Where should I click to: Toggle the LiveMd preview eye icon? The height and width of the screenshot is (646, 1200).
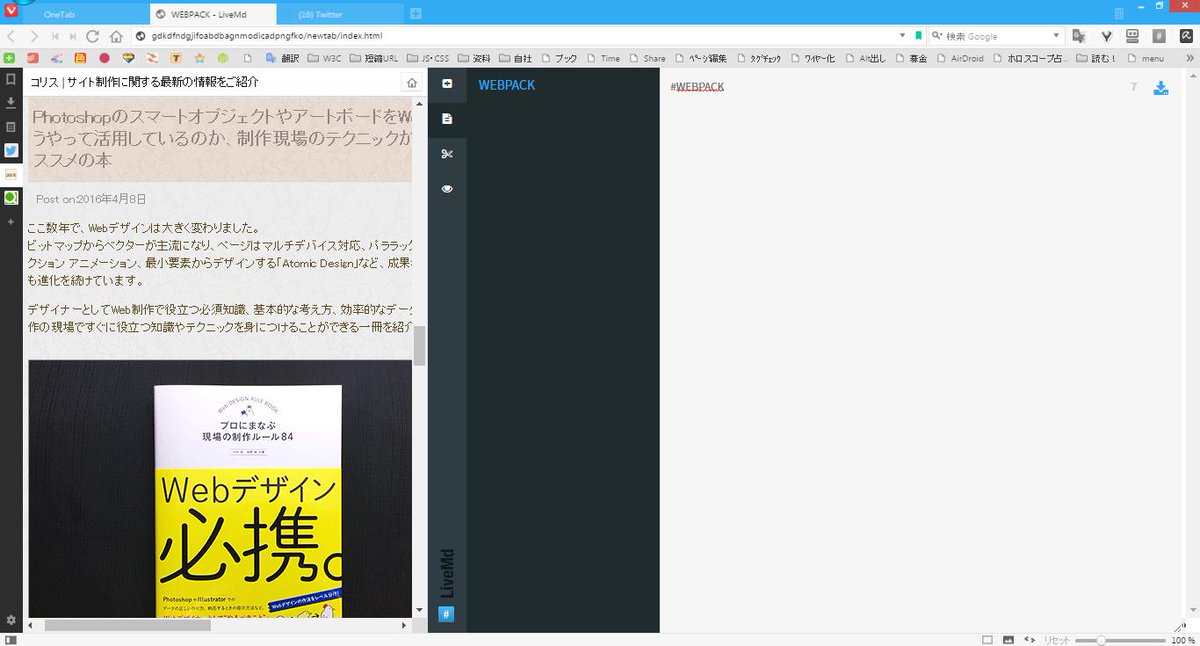click(447, 188)
